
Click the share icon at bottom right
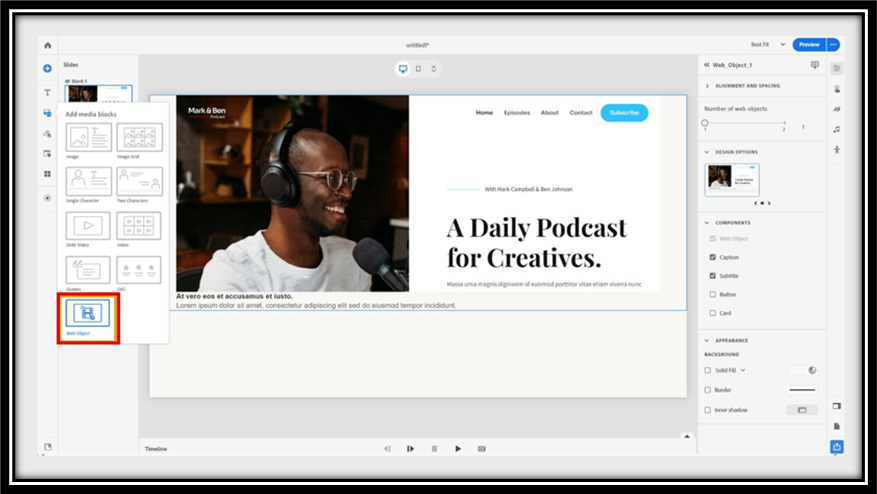click(837, 447)
